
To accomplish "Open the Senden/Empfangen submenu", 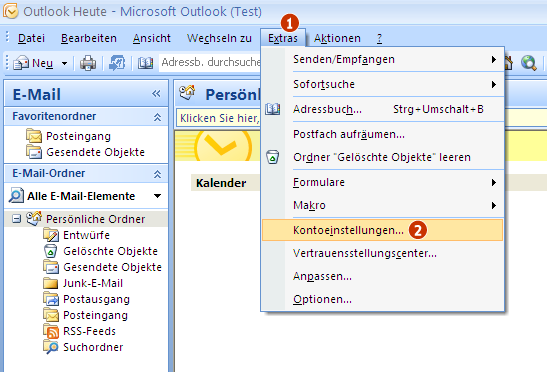I will pyautogui.click(x=383, y=59).
